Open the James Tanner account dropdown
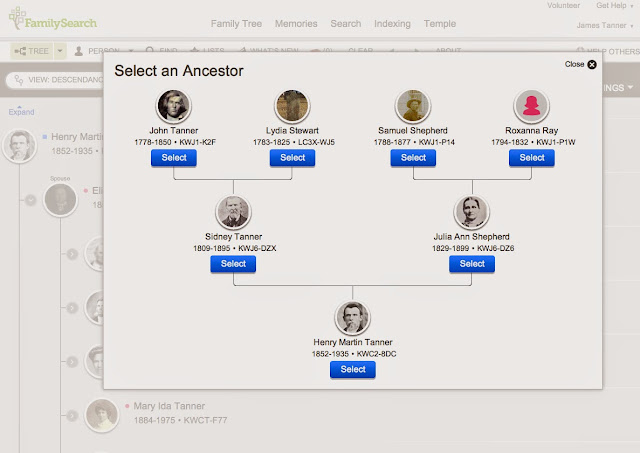 pyautogui.click(x=605, y=25)
